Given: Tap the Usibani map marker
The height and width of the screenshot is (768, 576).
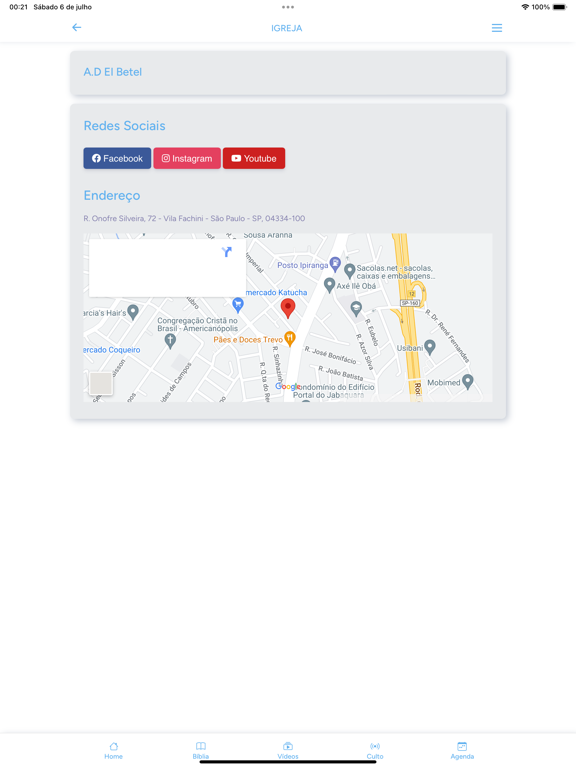Looking at the screenshot, I should [x=430, y=347].
